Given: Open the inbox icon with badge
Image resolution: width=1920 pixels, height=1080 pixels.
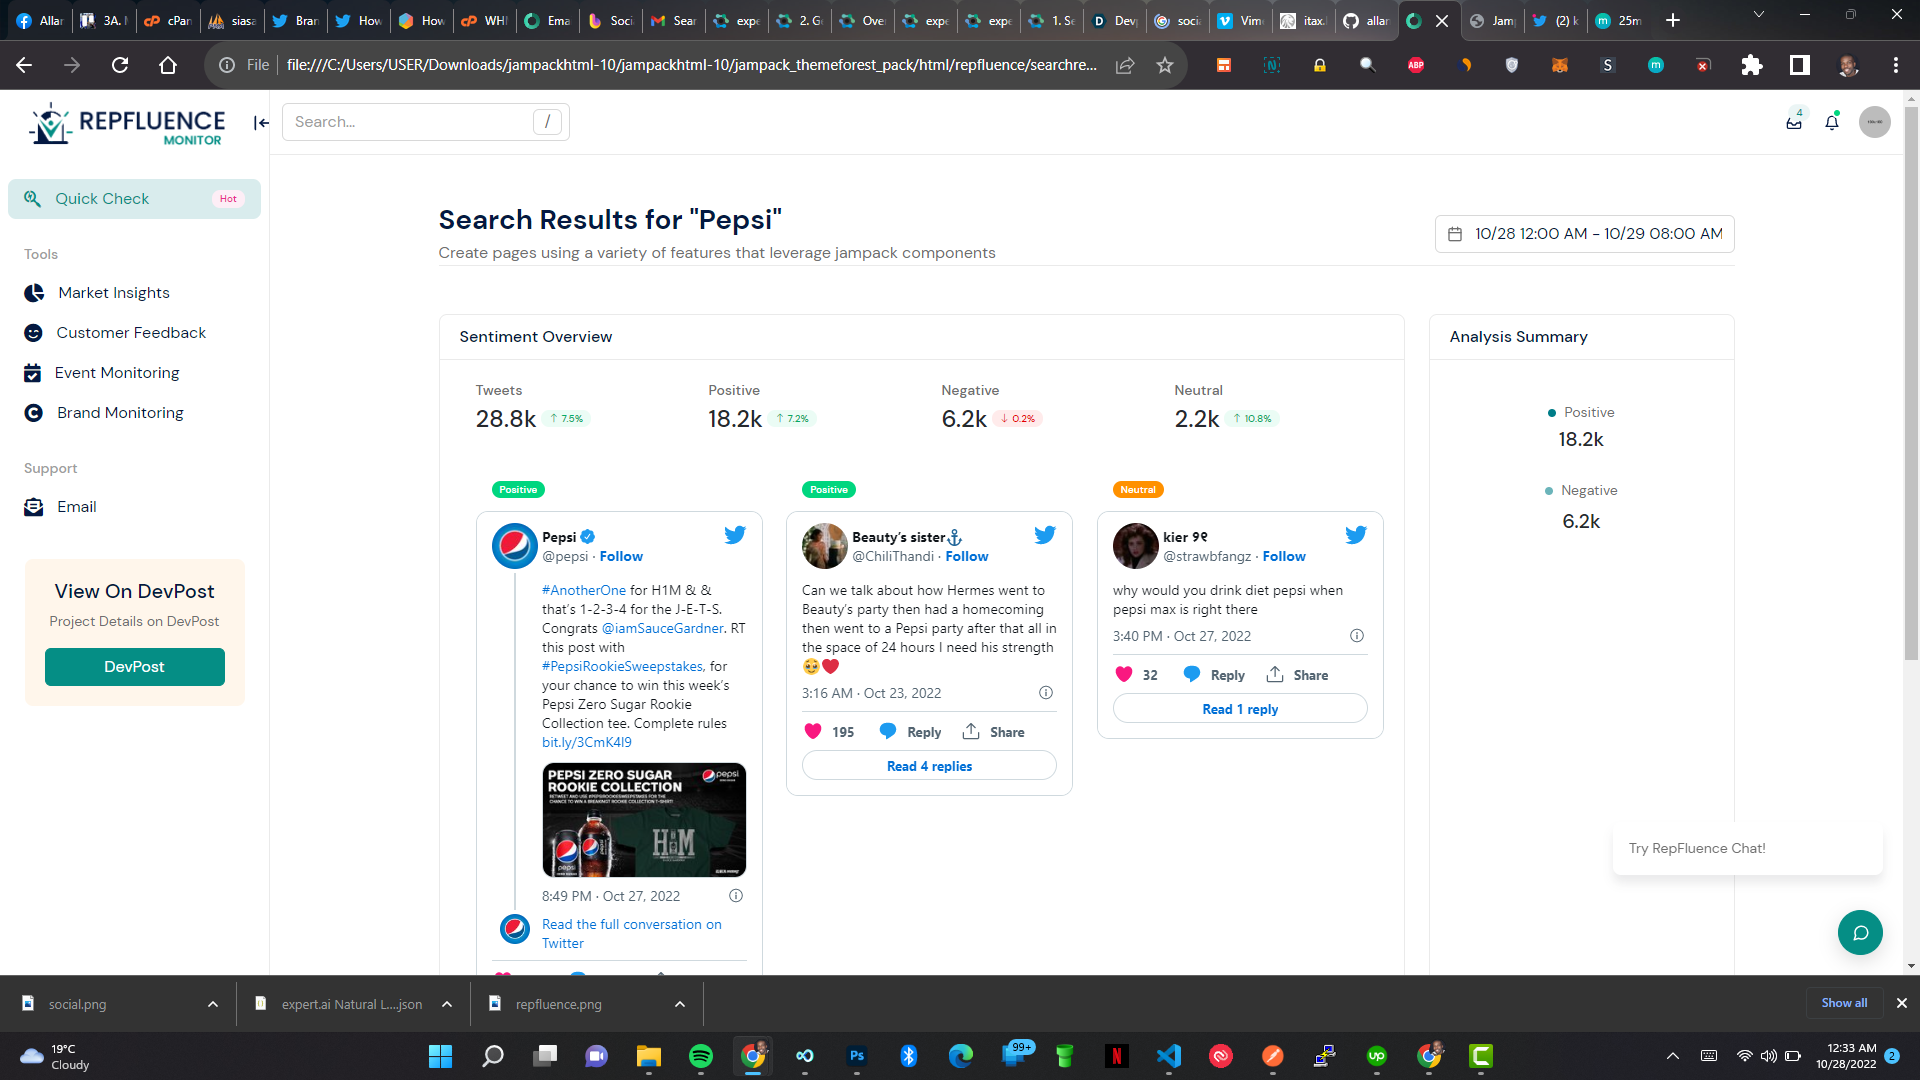Looking at the screenshot, I should click(x=1794, y=122).
